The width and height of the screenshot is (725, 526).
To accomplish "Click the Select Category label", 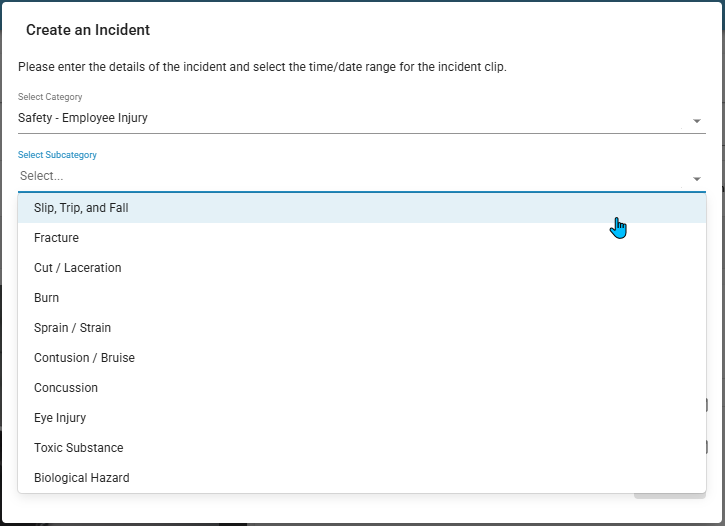I will click(50, 97).
